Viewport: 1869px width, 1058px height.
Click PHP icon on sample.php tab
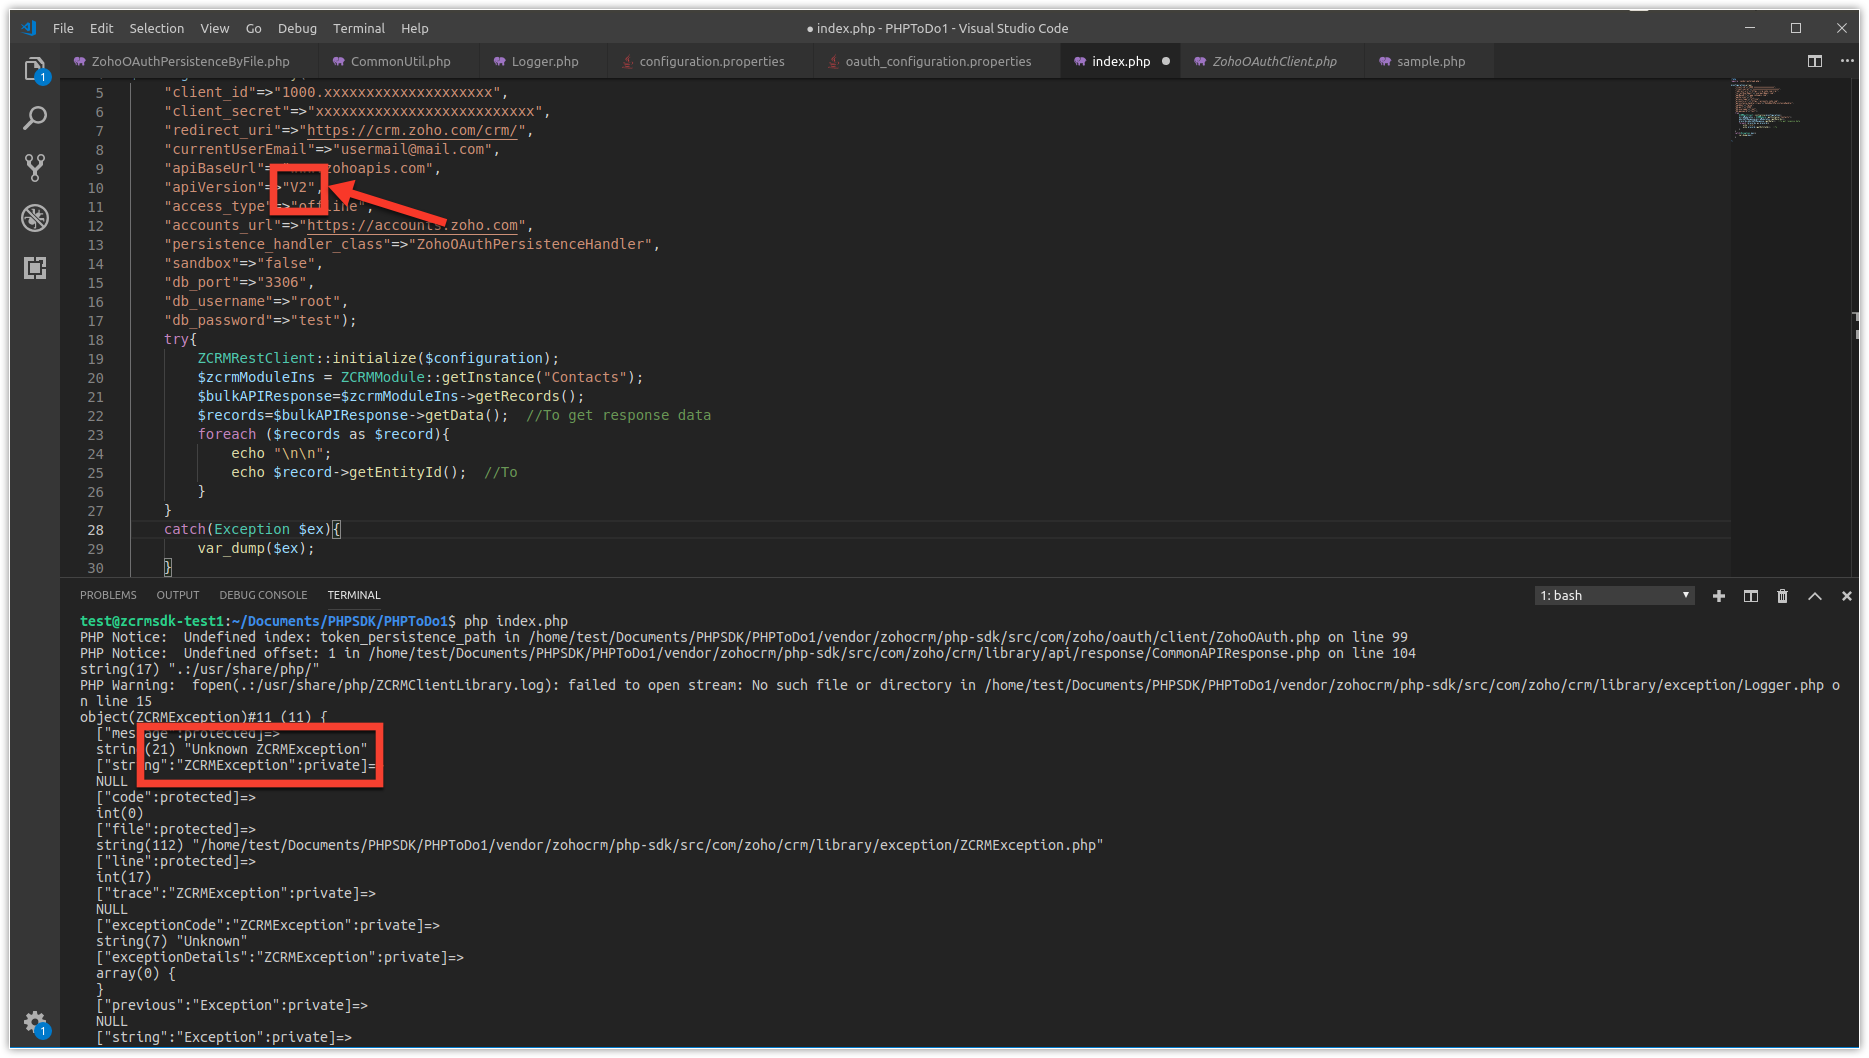pos(1385,61)
